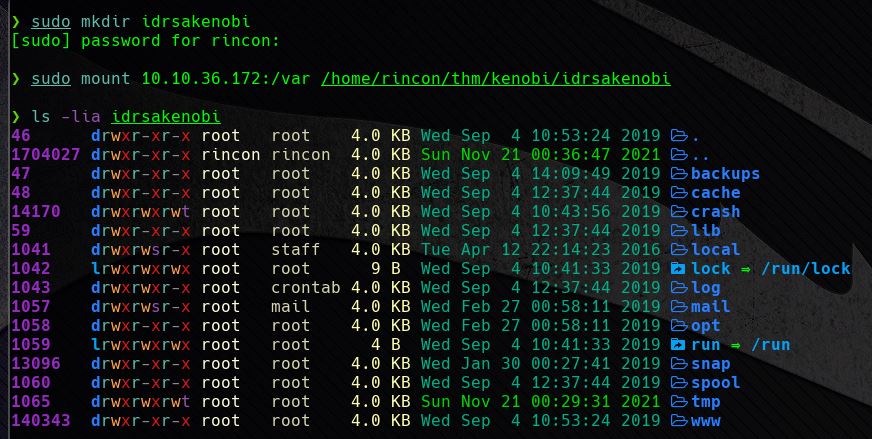The height and width of the screenshot is (439, 872).
Task: Click the underlined idrsakenobi argument after ls -lia
Action: coord(166,117)
